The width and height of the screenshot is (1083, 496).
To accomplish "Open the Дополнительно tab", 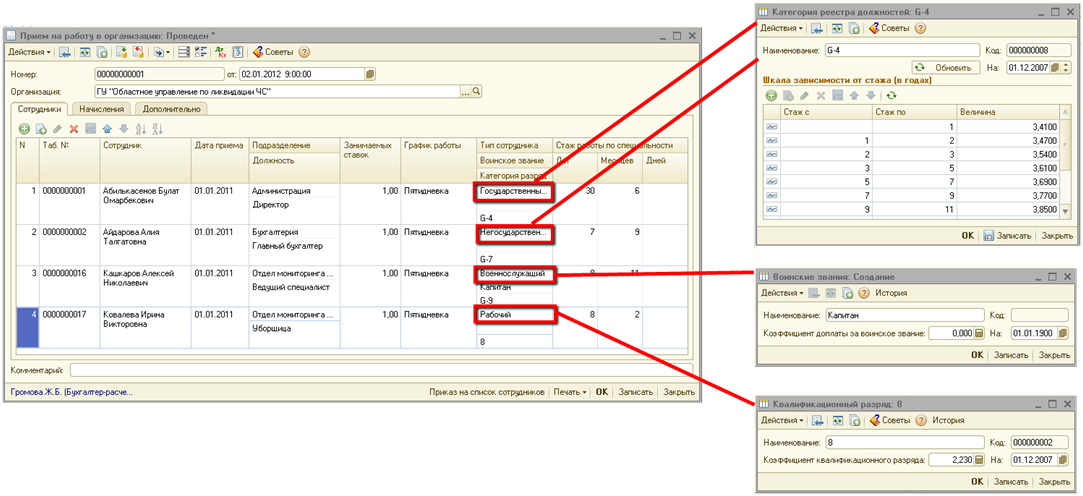I will pyautogui.click(x=174, y=109).
